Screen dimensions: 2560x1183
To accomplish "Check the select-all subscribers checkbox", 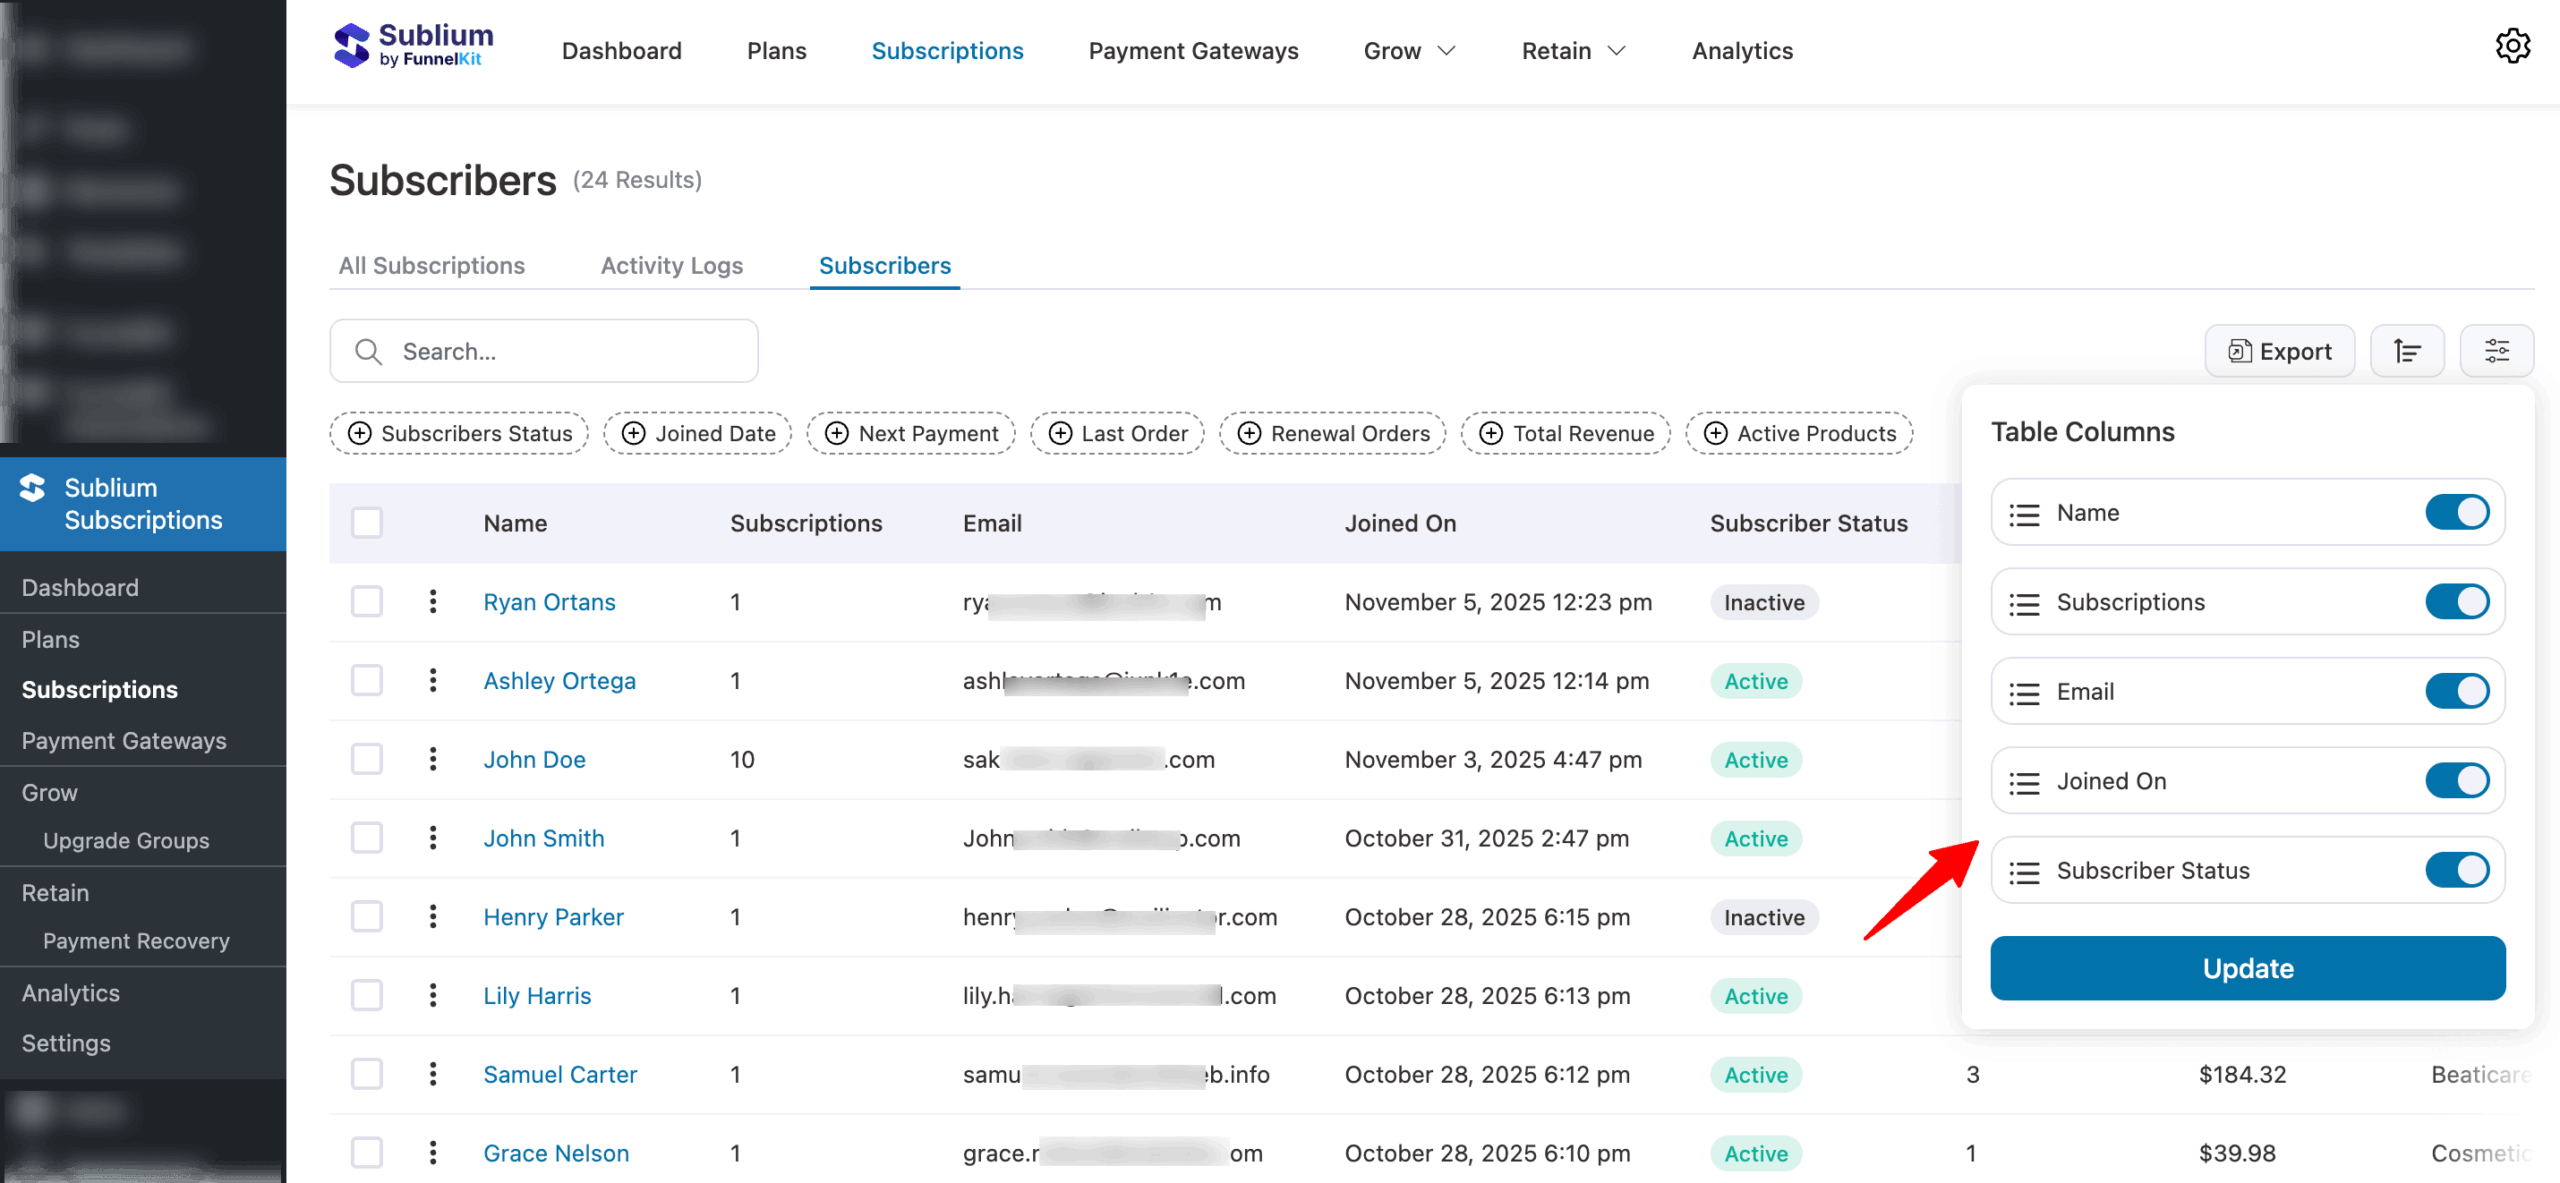I will click(366, 522).
